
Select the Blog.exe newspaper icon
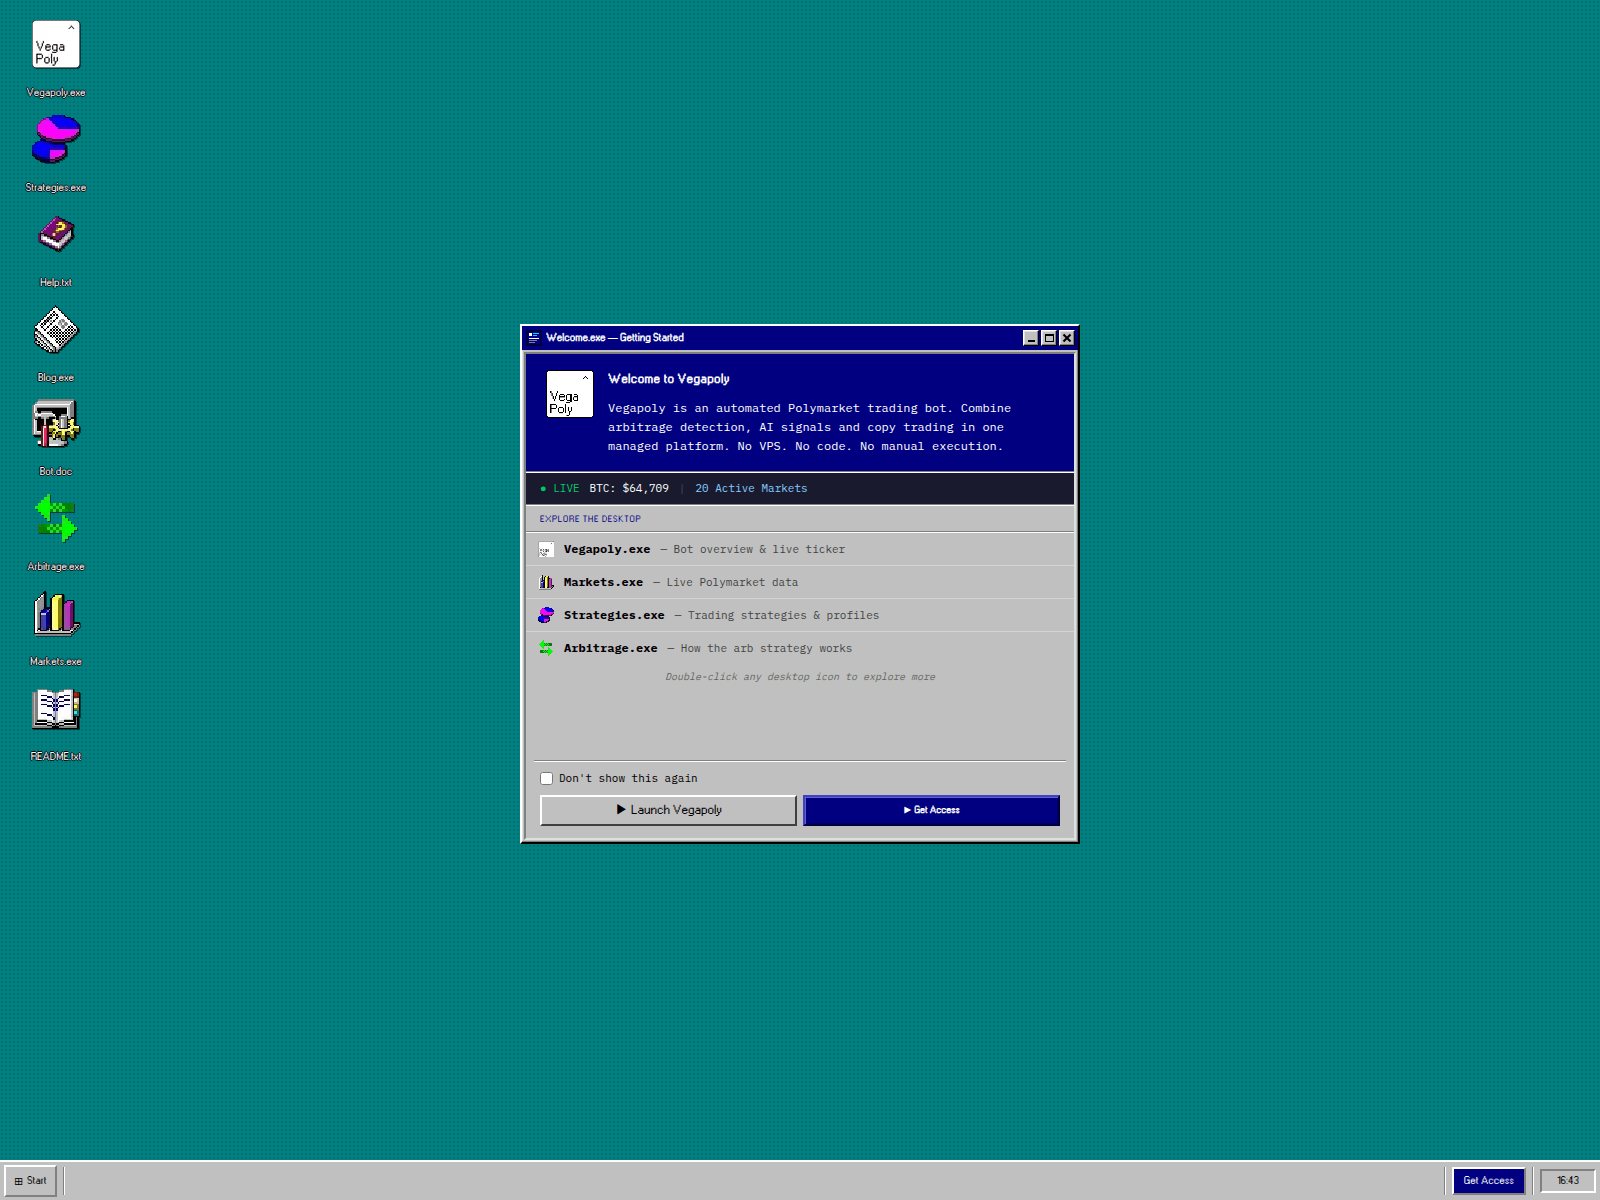point(56,330)
